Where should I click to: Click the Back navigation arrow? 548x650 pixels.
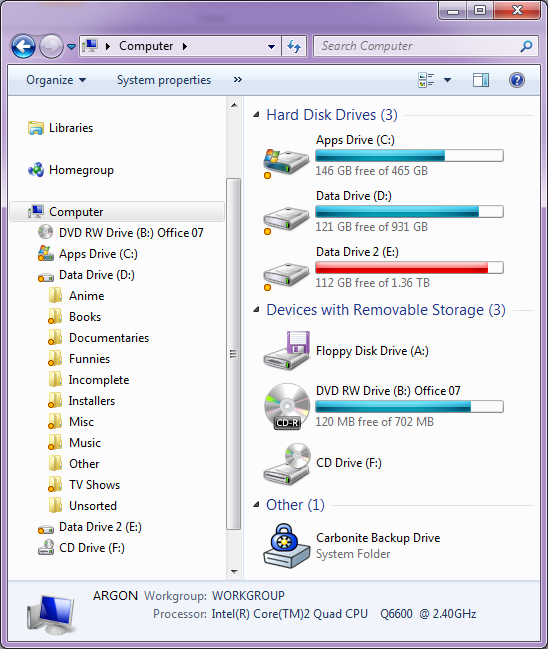point(23,46)
